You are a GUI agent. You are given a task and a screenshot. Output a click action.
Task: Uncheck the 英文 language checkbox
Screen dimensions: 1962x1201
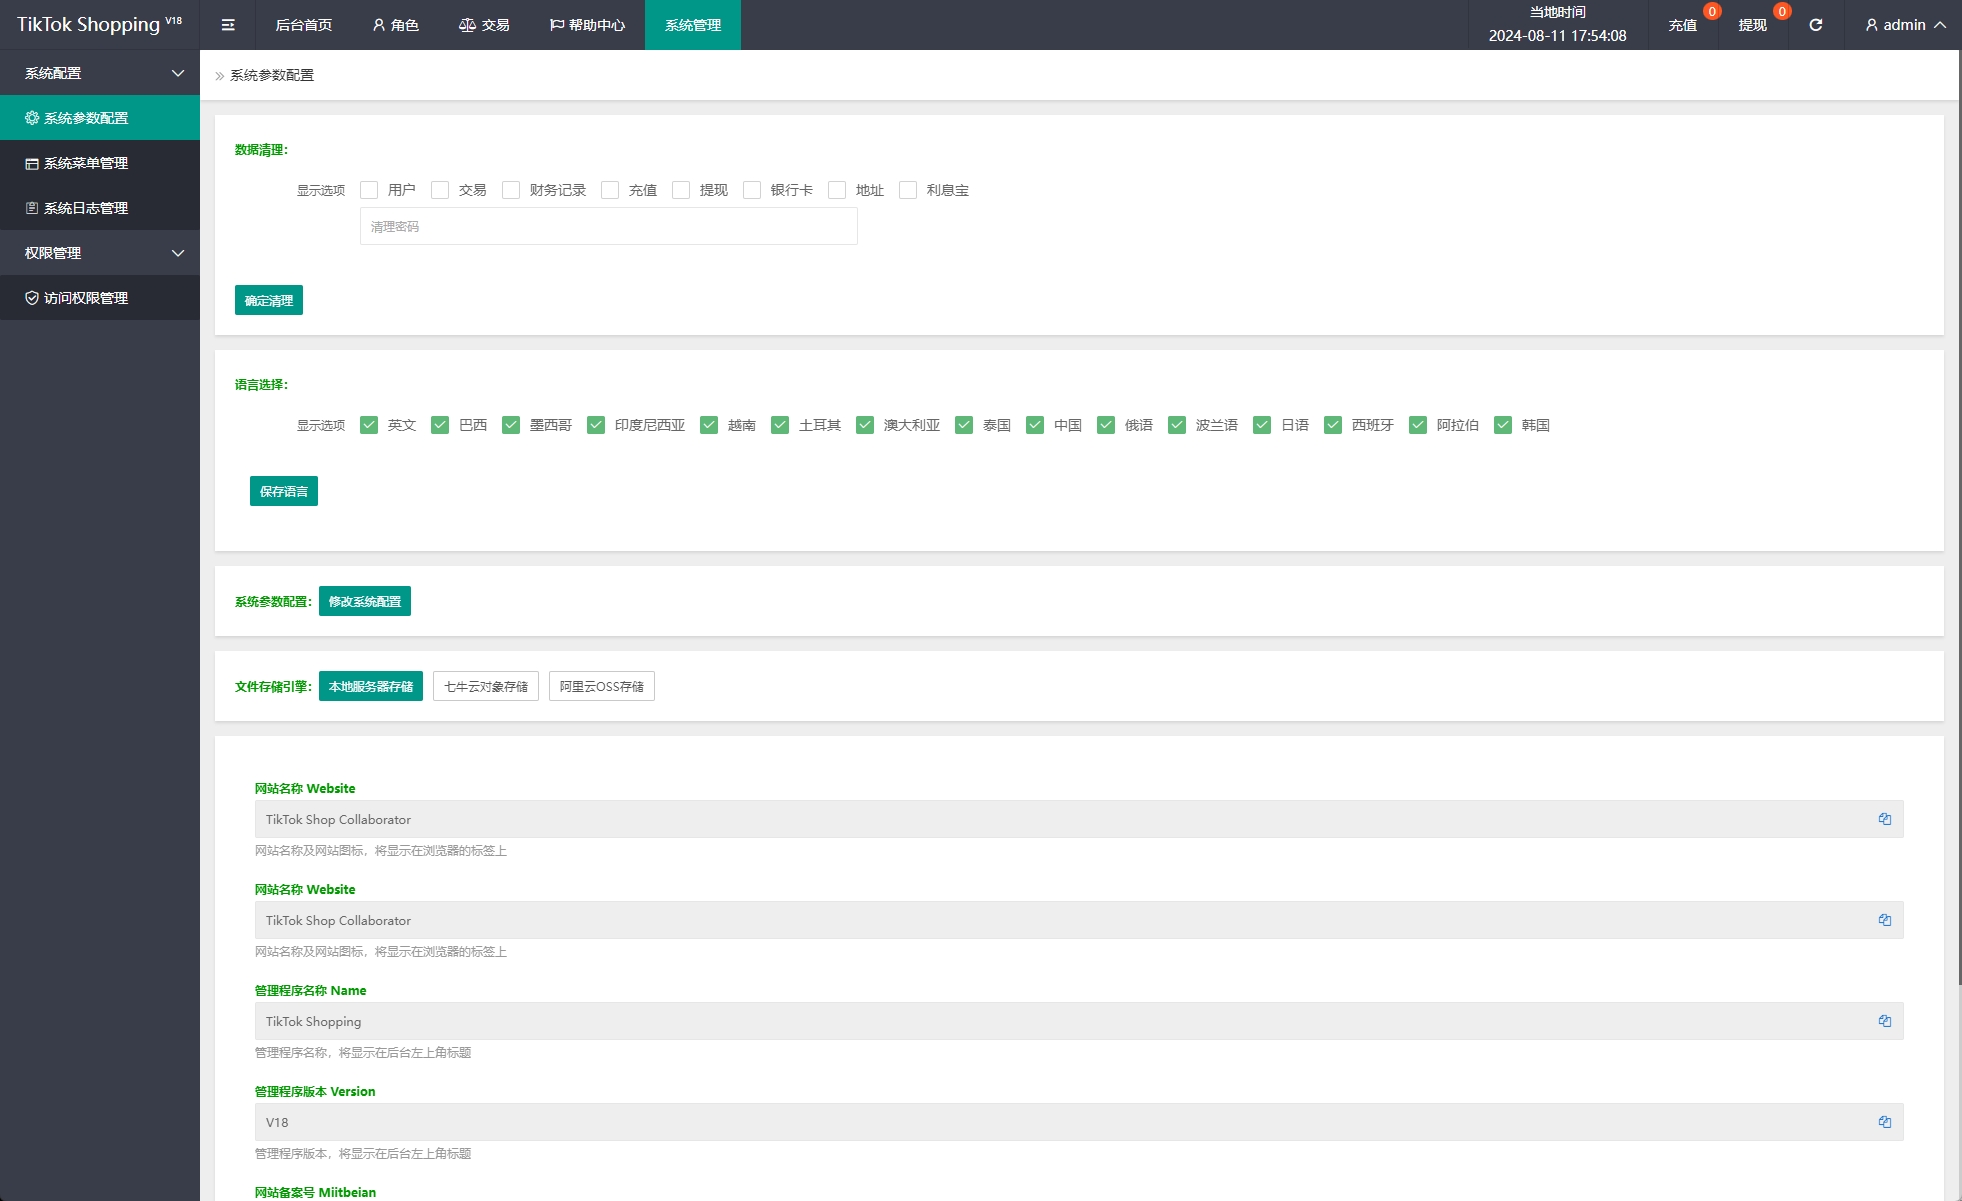click(x=369, y=425)
